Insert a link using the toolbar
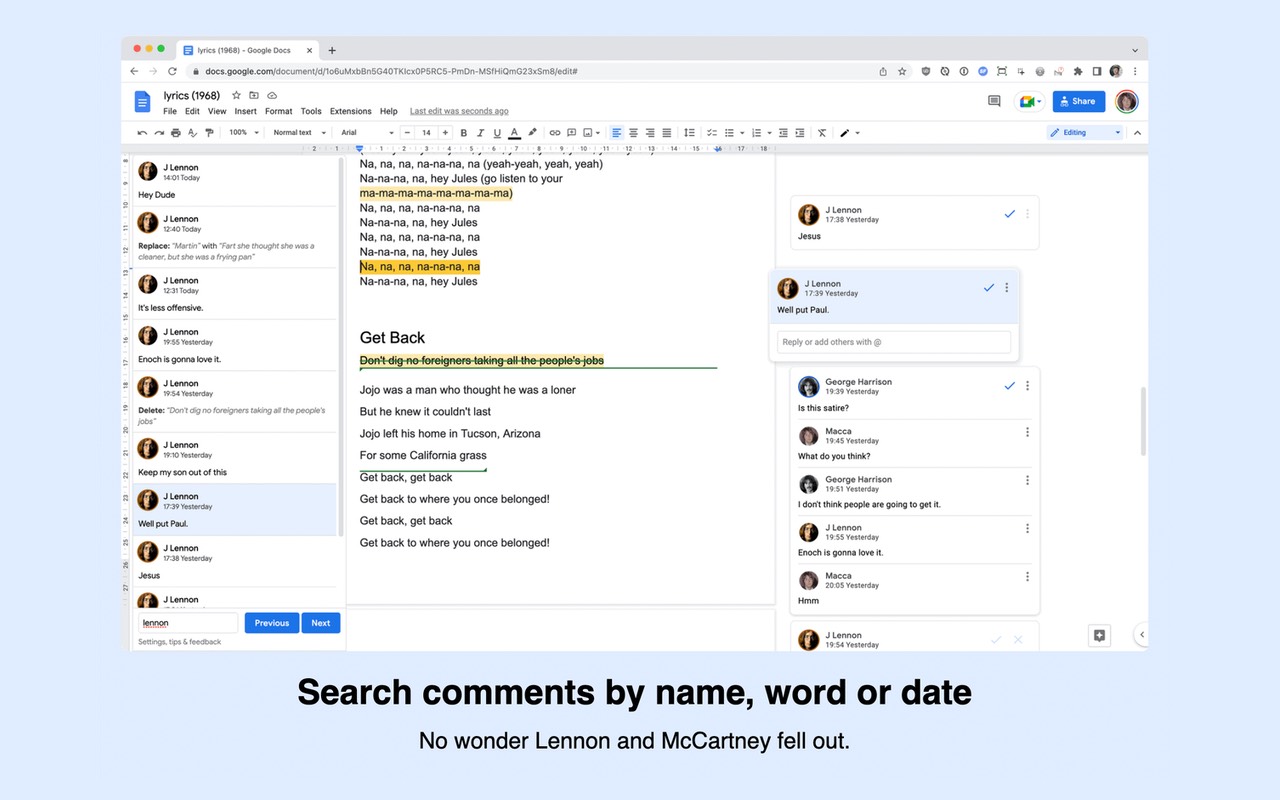Viewport: 1280px width, 800px height. (x=555, y=132)
